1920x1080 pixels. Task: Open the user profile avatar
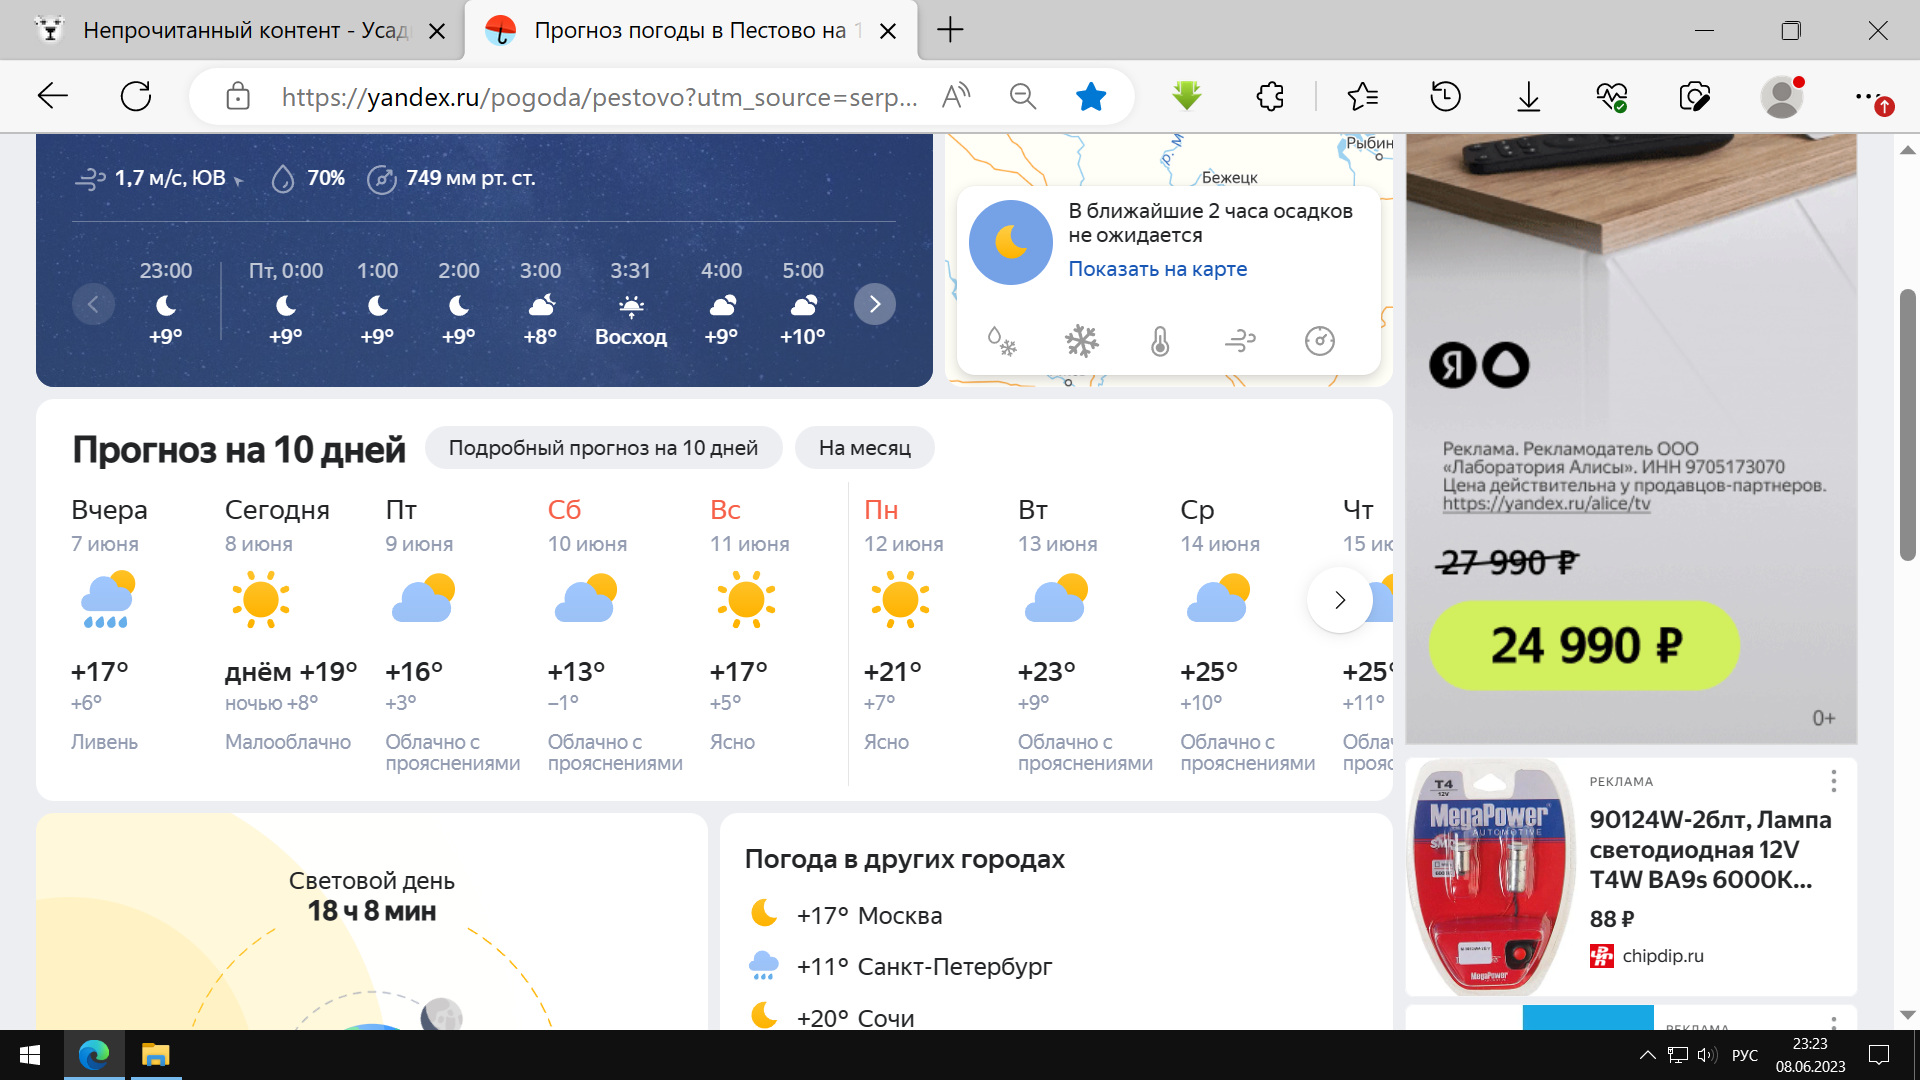point(1782,97)
